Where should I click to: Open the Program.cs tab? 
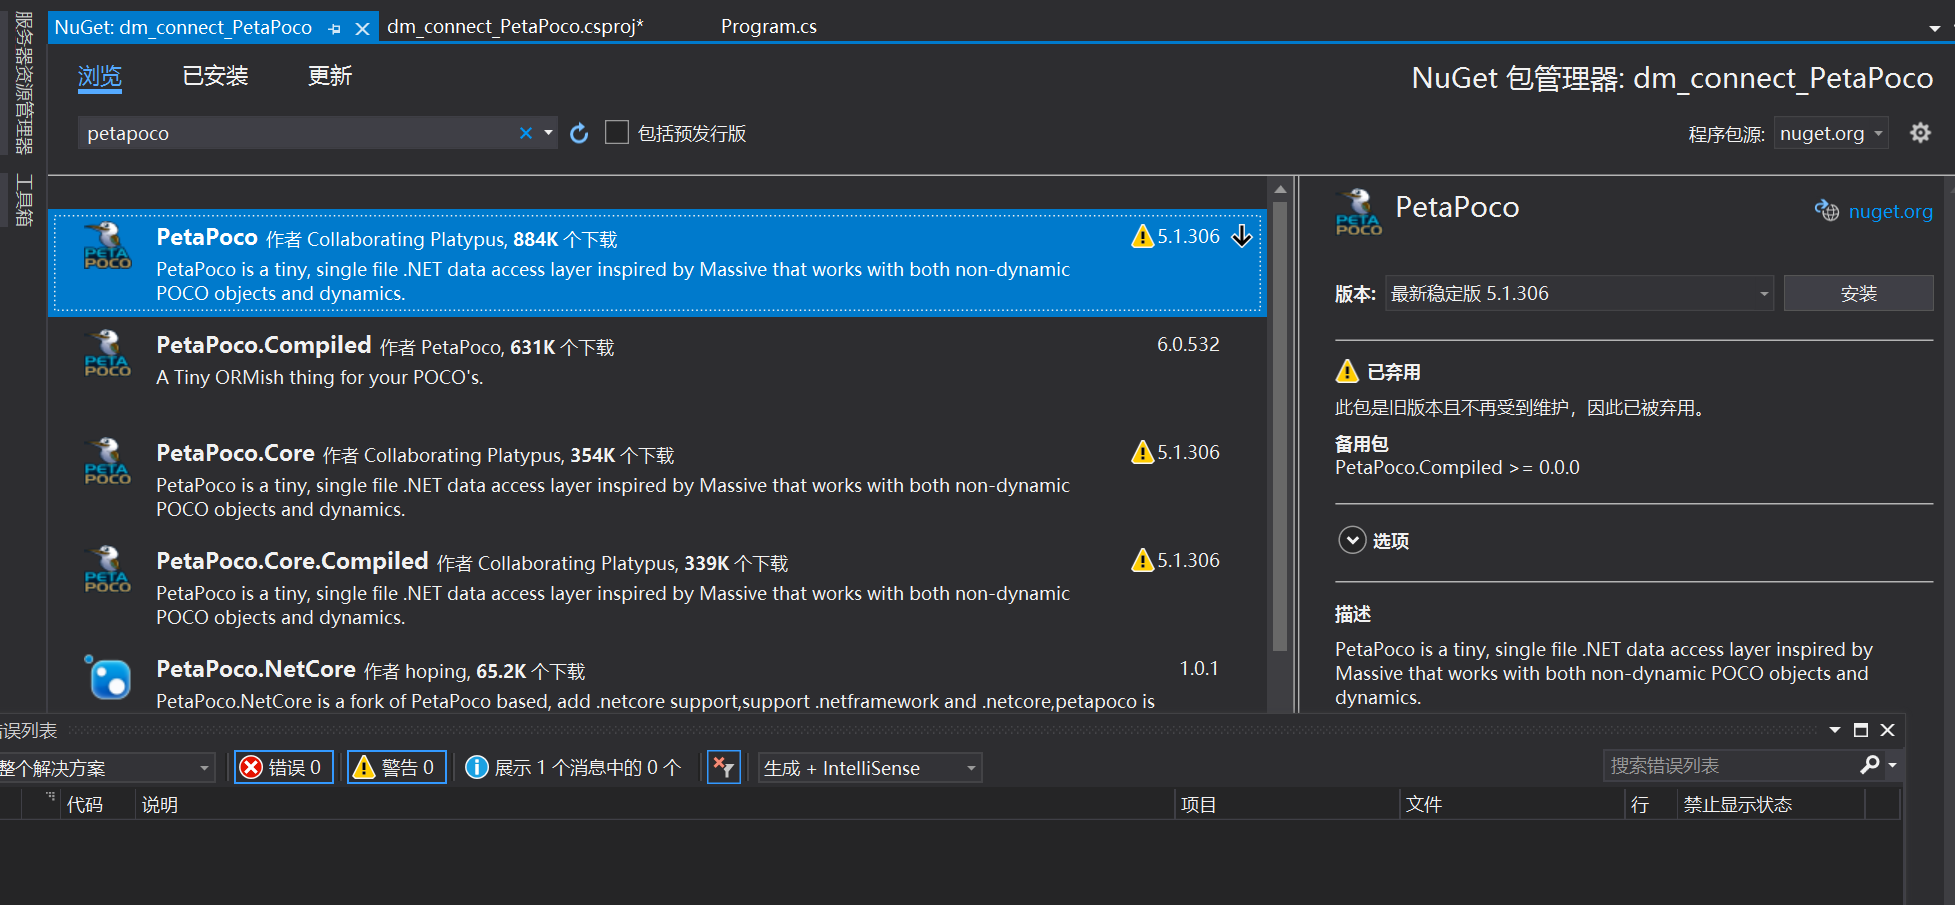point(769,27)
